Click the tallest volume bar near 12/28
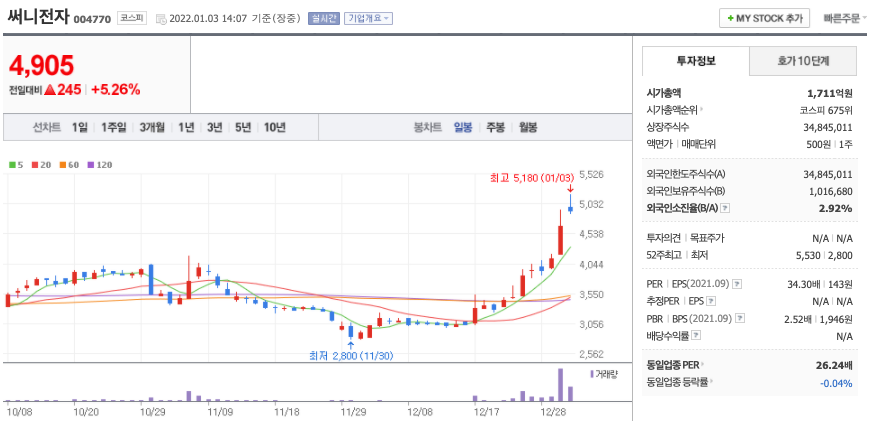Screen dimensions: 872x421 pyautogui.click(x=561, y=384)
